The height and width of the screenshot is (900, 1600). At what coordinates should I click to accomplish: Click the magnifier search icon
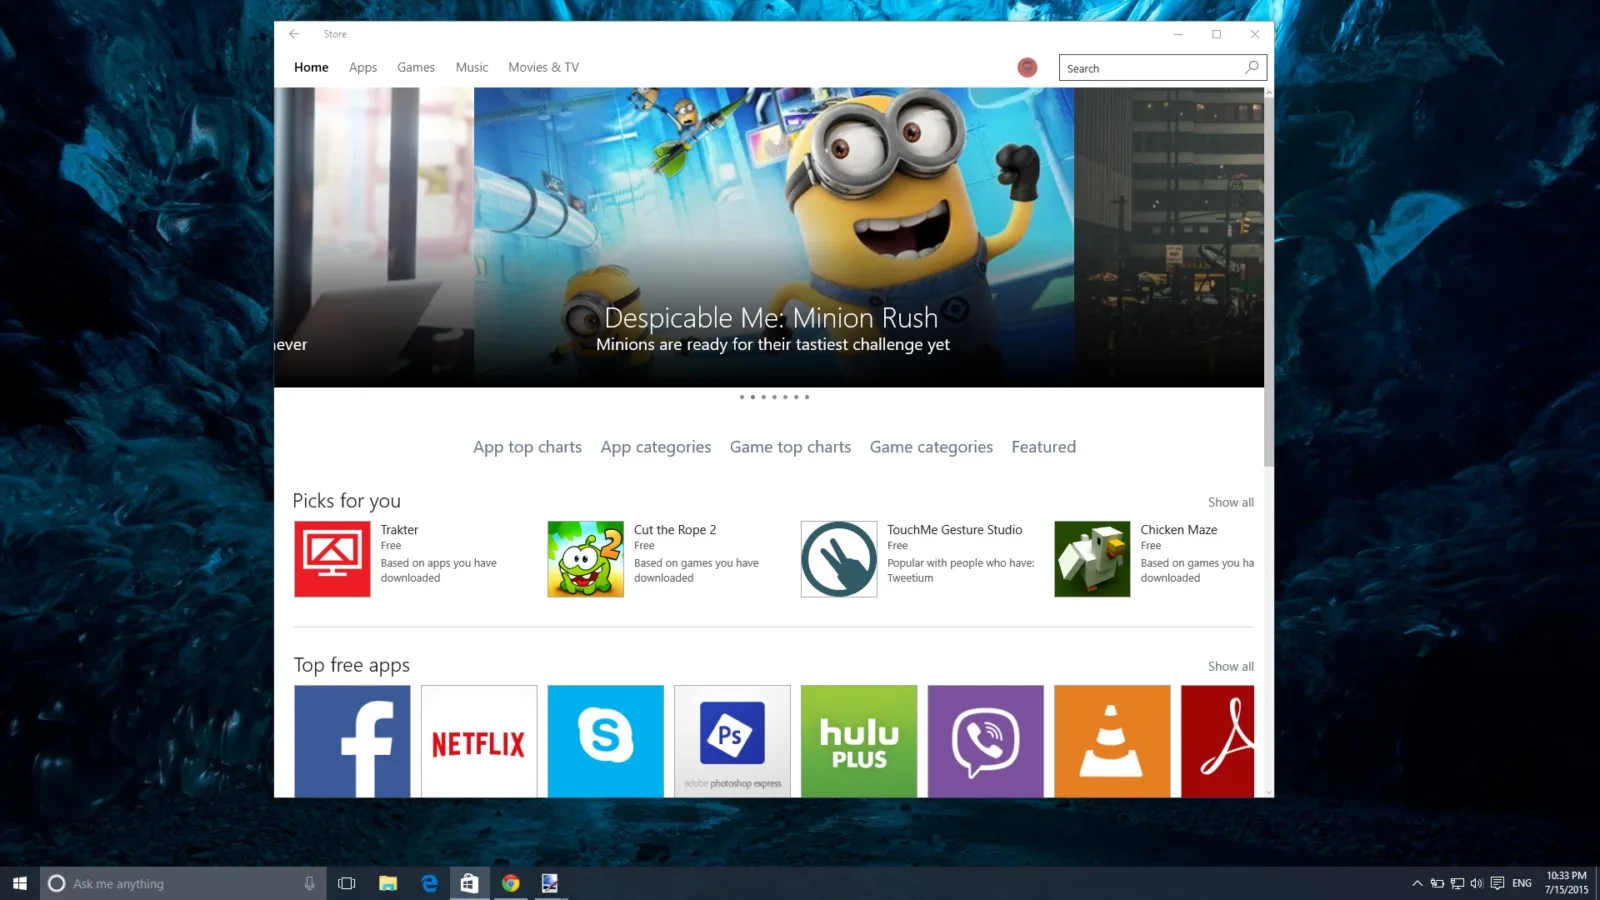[x=1252, y=67]
